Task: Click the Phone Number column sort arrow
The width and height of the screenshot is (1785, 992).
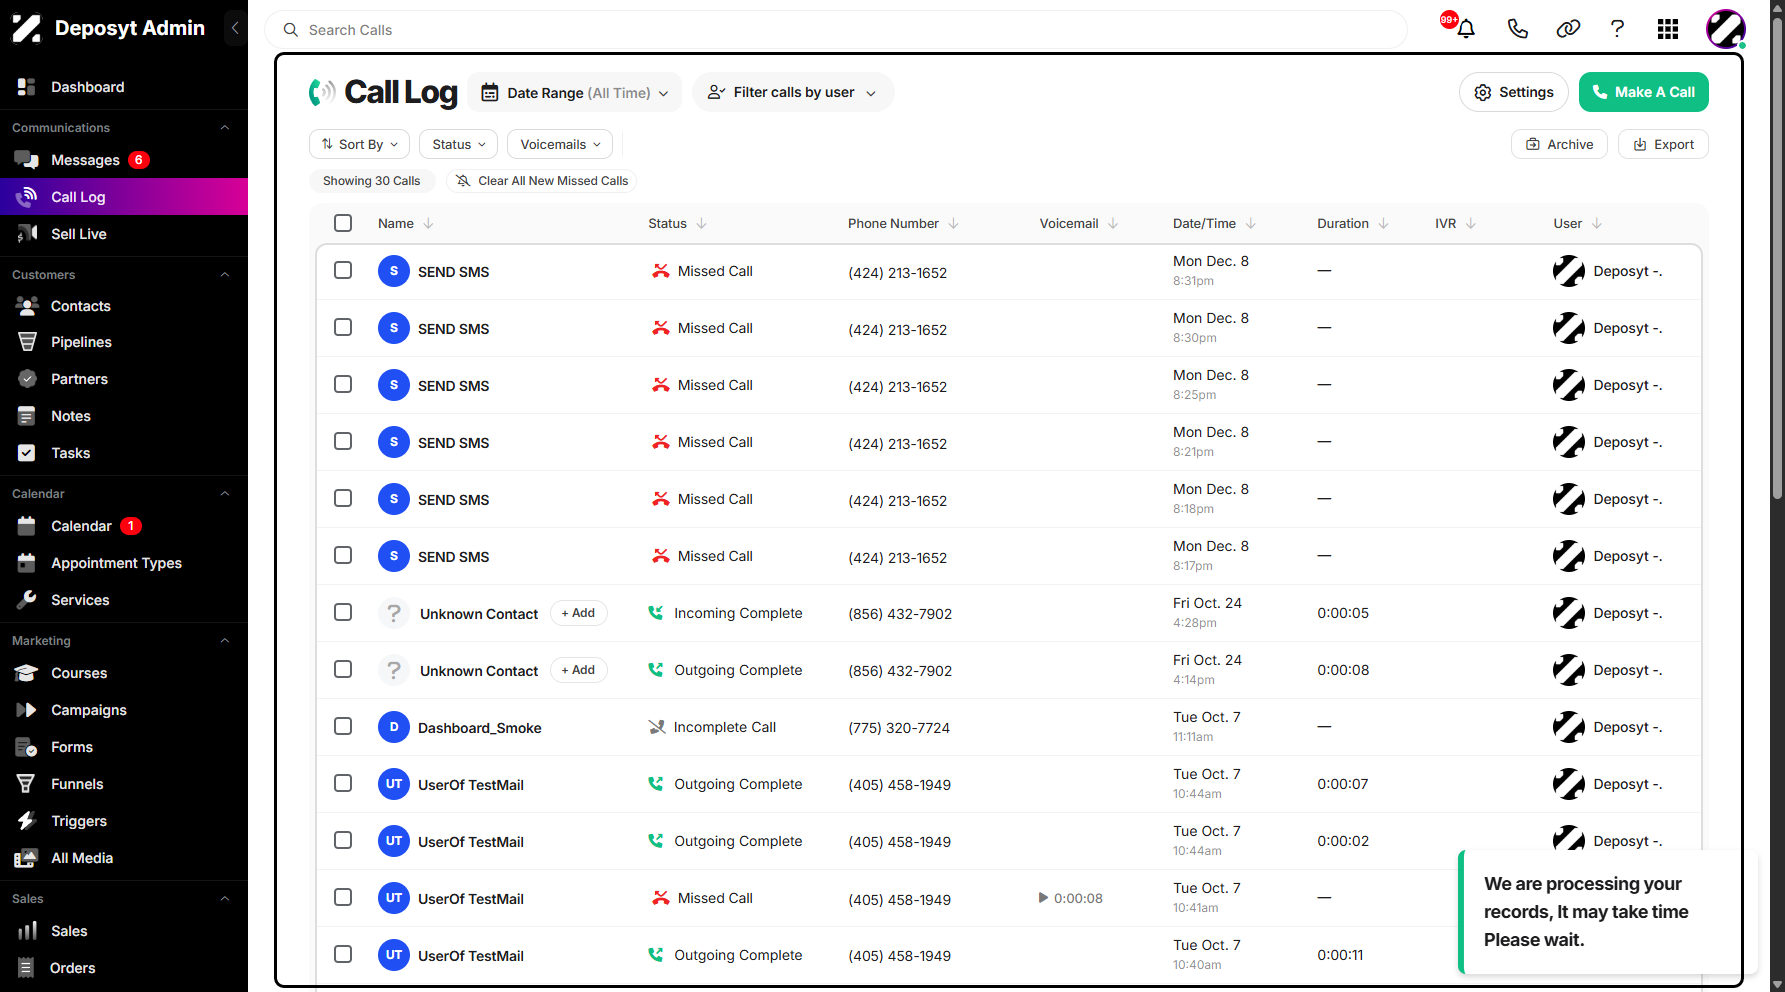Action: tap(953, 223)
